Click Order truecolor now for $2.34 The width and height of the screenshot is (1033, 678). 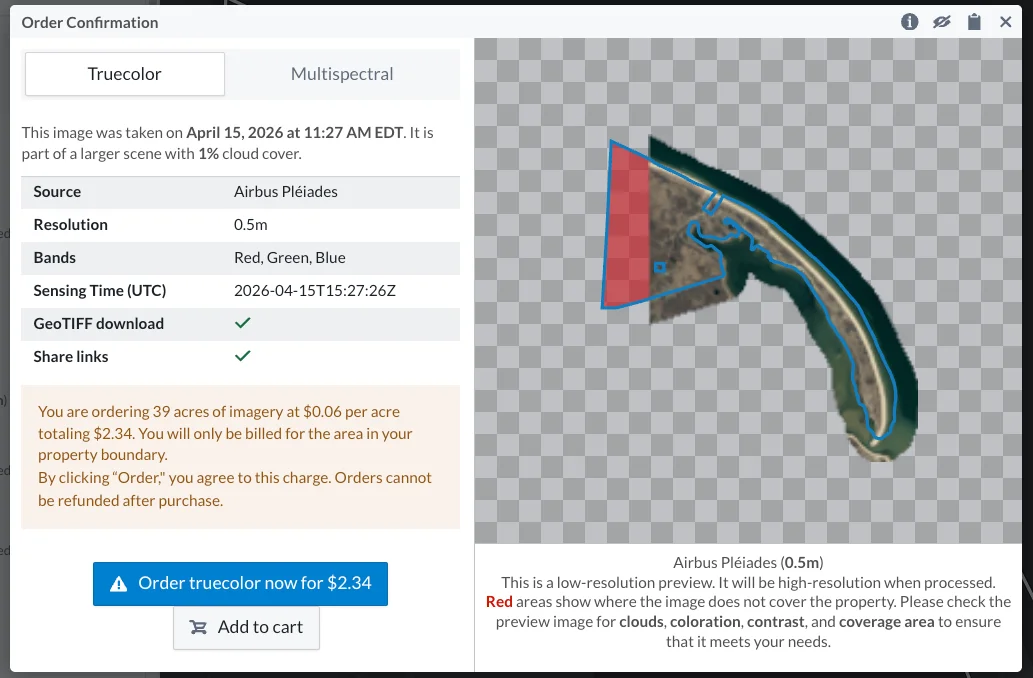tap(240, 583)
